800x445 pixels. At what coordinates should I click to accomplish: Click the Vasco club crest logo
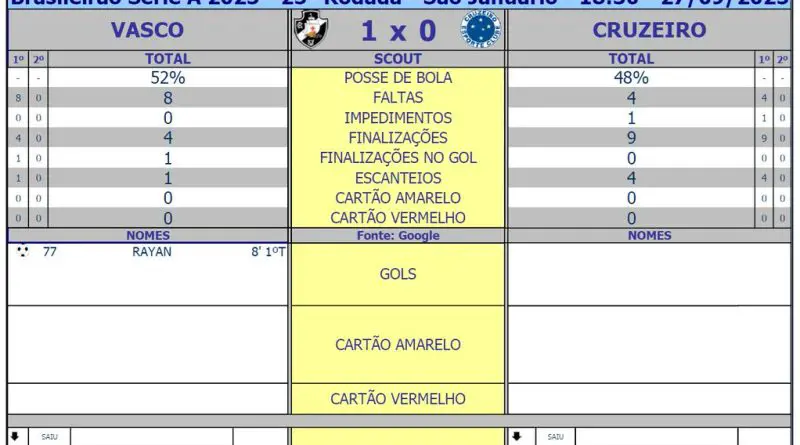pos(311,29)
